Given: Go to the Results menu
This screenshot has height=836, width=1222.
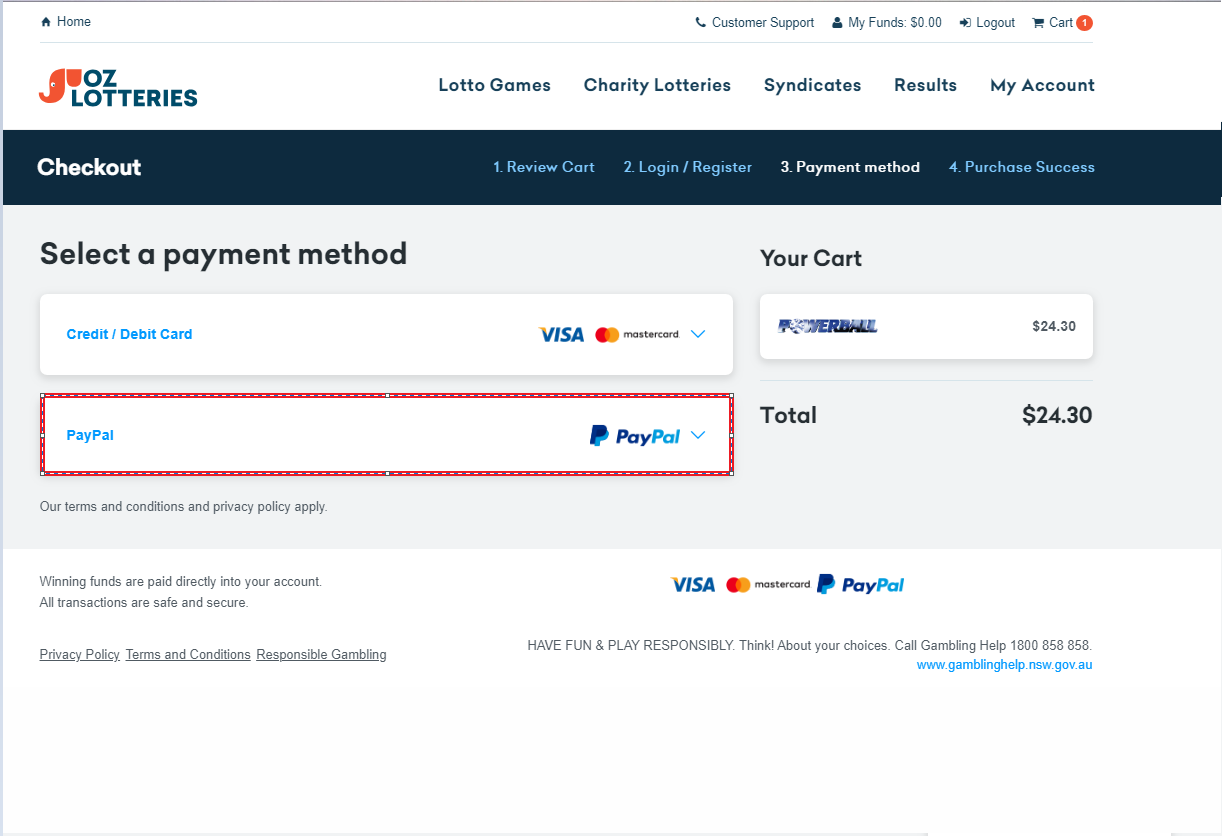Looking at the screenshot, I should pos(926,85).
